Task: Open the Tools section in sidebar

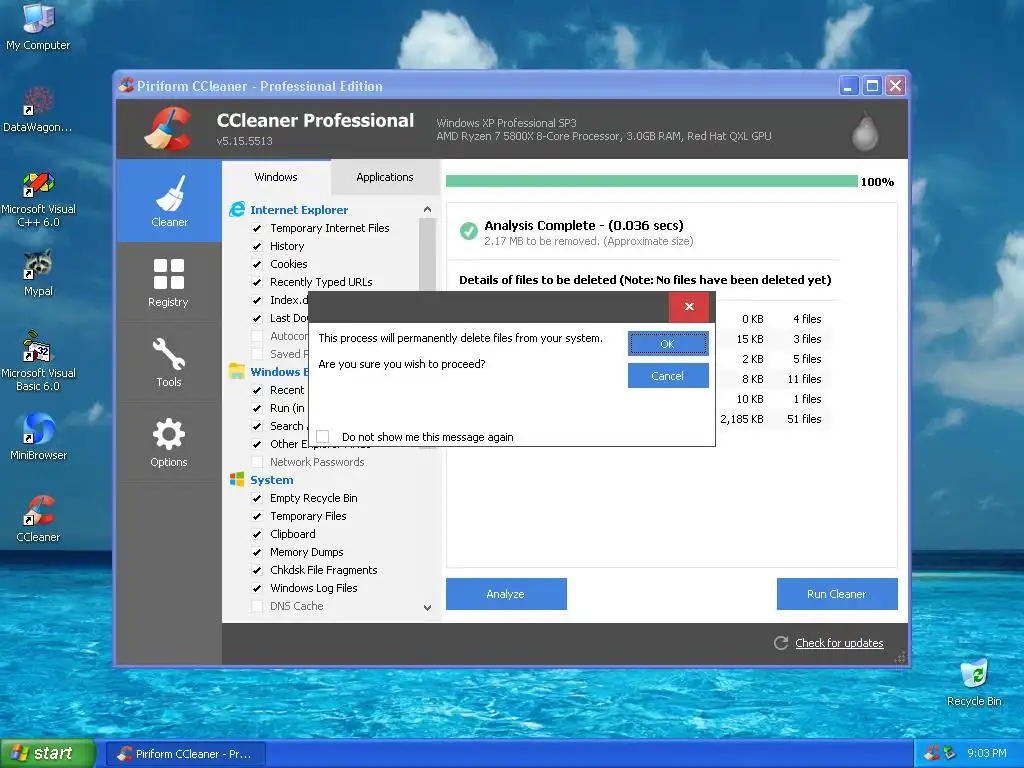Action: 169,362
